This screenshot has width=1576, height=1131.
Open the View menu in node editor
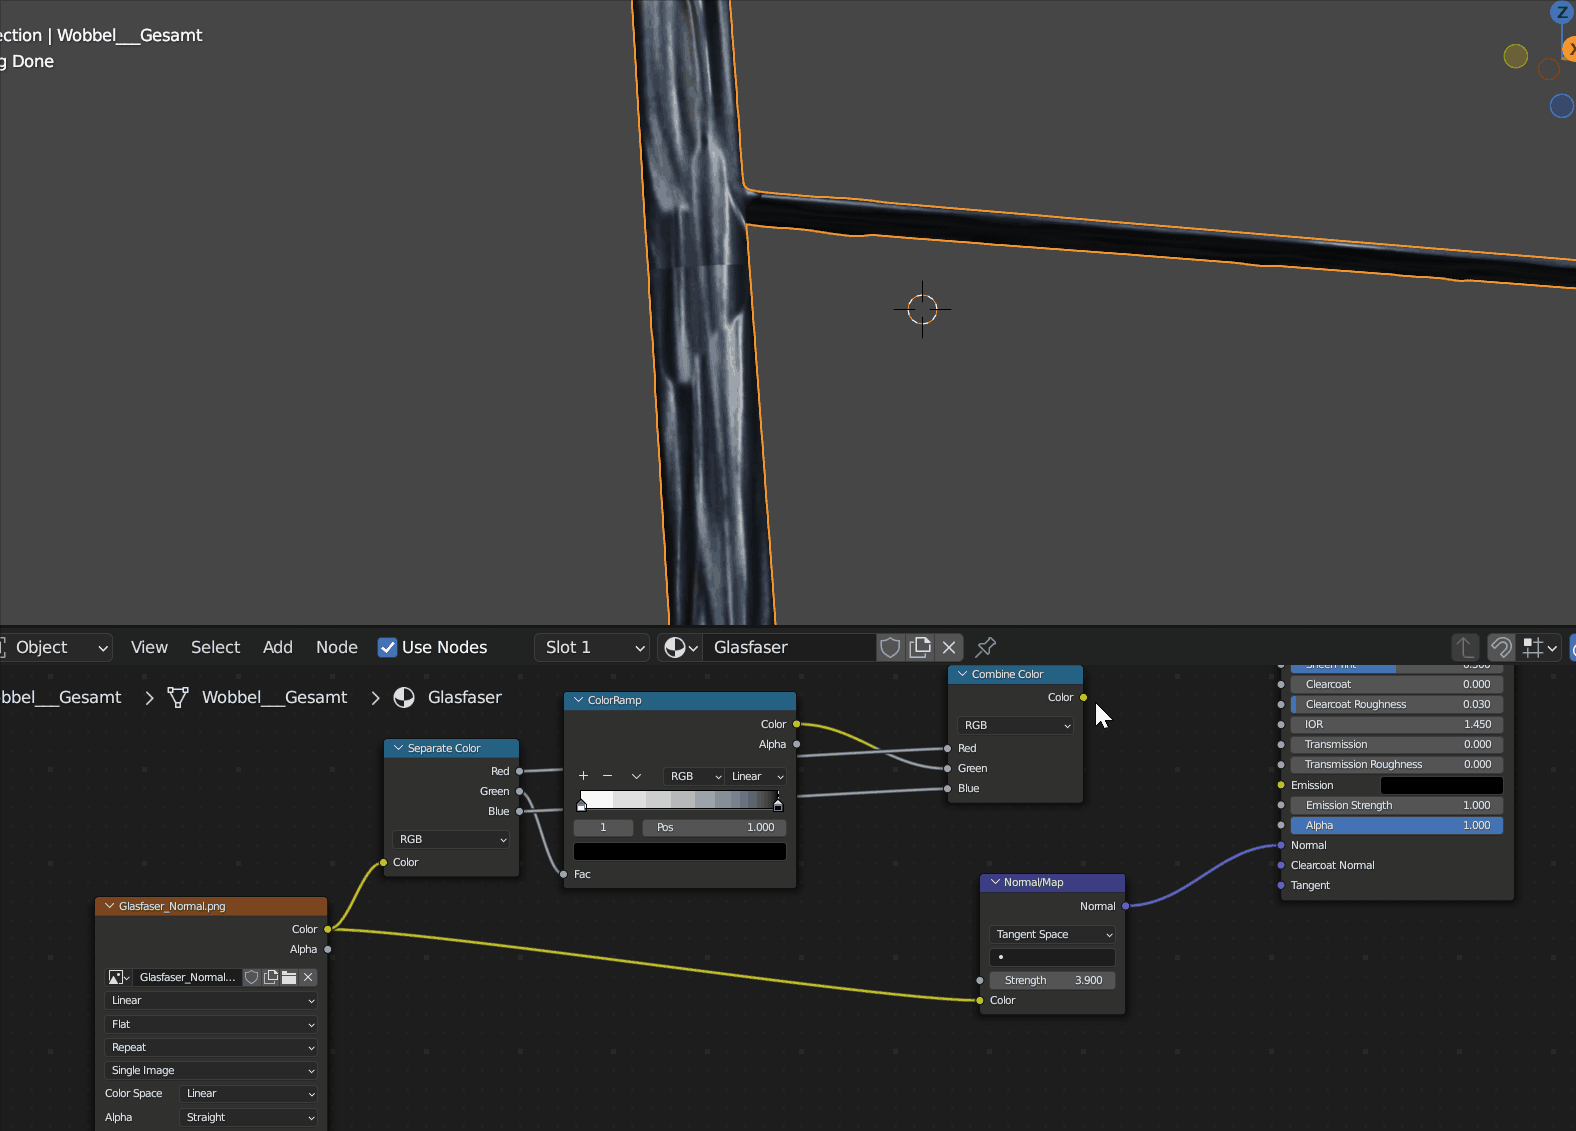point(149,647)
